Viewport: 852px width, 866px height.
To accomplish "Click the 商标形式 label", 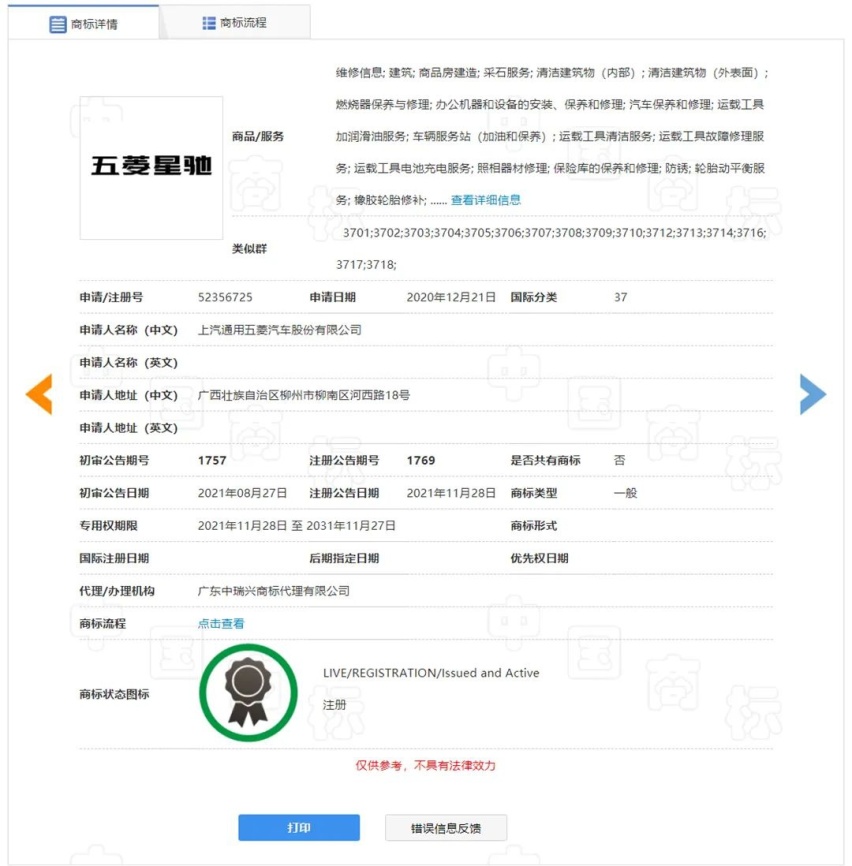I will 534,525.
